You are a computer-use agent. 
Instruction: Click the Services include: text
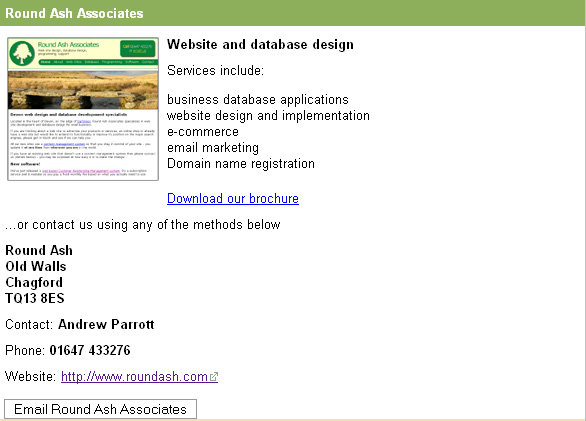pos(215,70)
